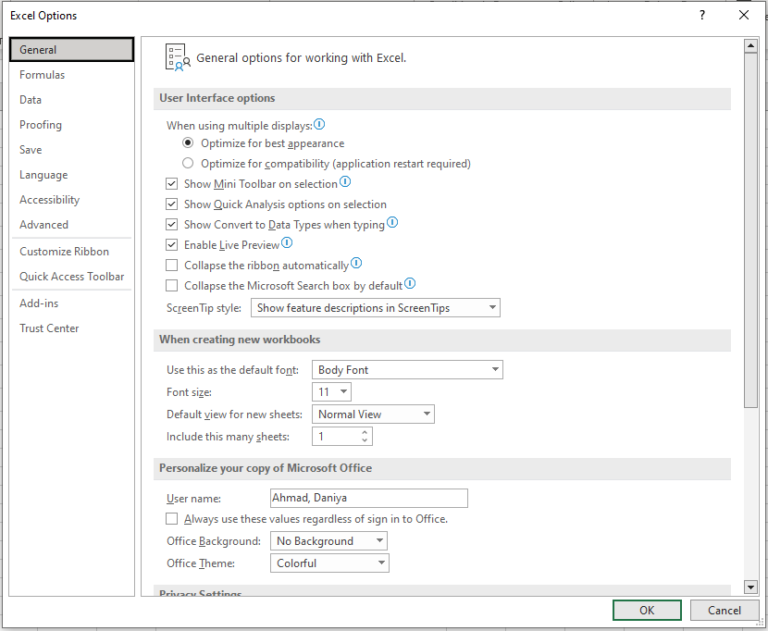
Task: Enable Collapse the ribbon automatically
Action: pyautogui.click(x=171, y=265)
